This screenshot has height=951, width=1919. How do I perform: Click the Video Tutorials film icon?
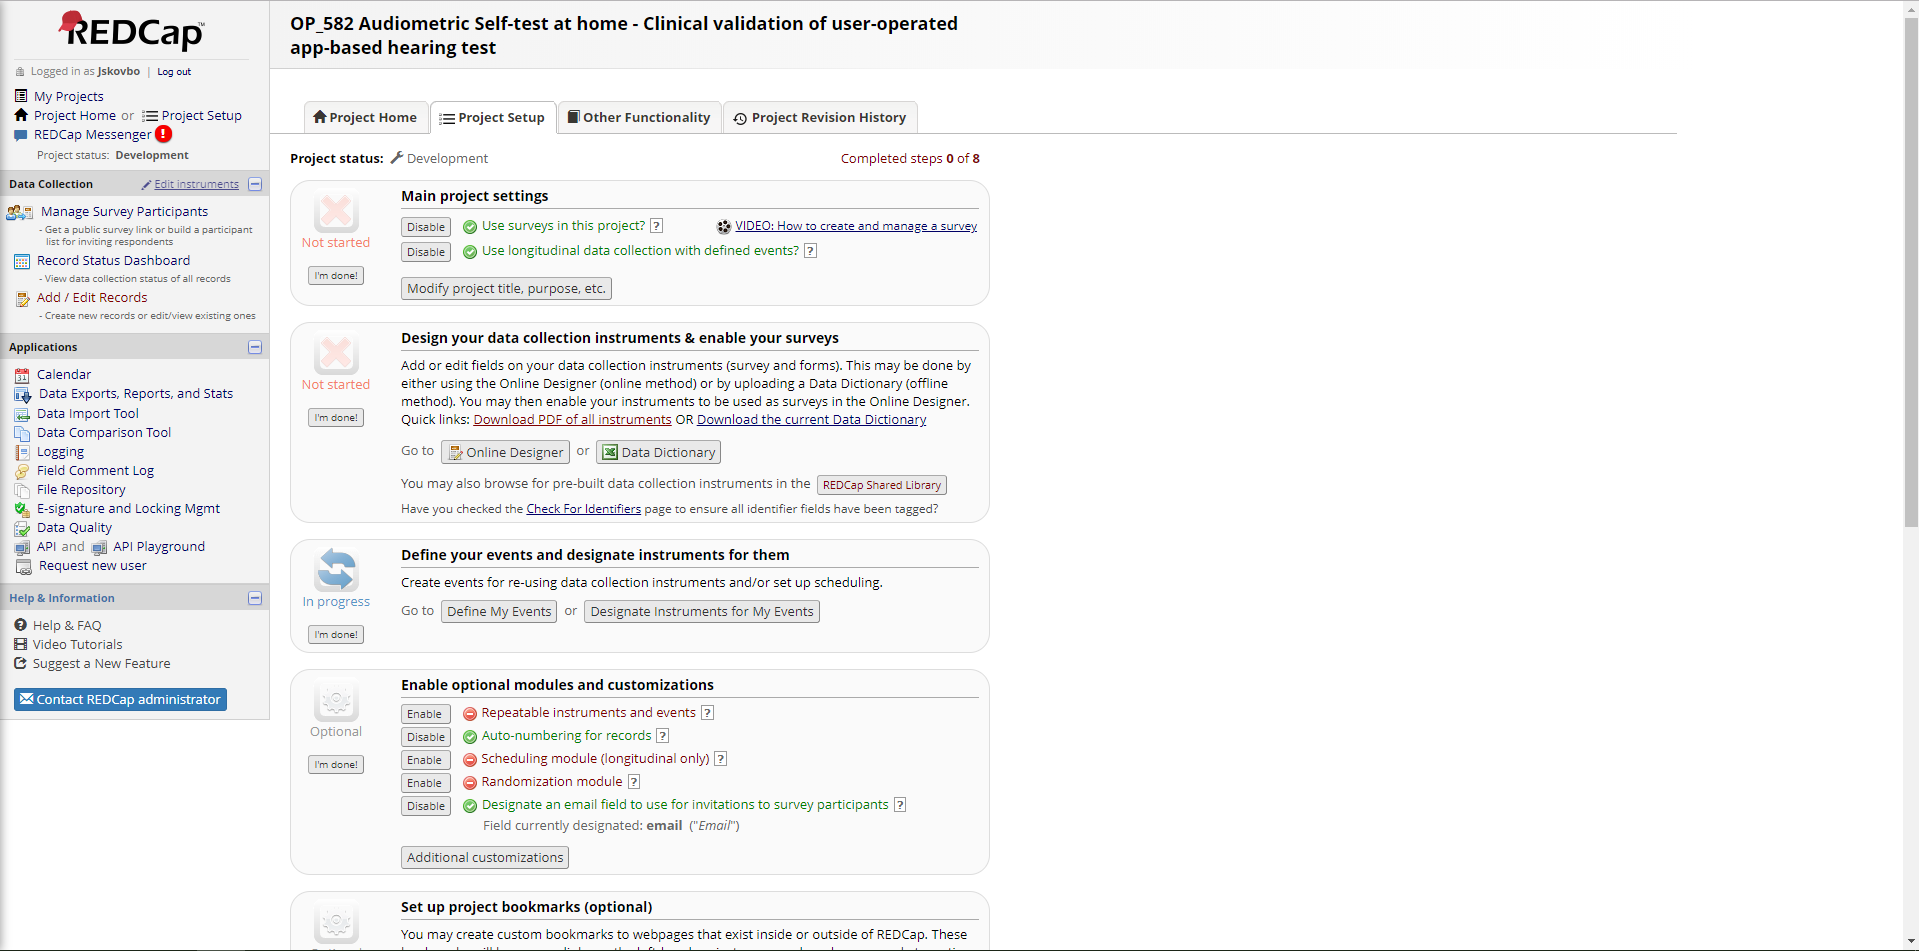pos(20,644)
